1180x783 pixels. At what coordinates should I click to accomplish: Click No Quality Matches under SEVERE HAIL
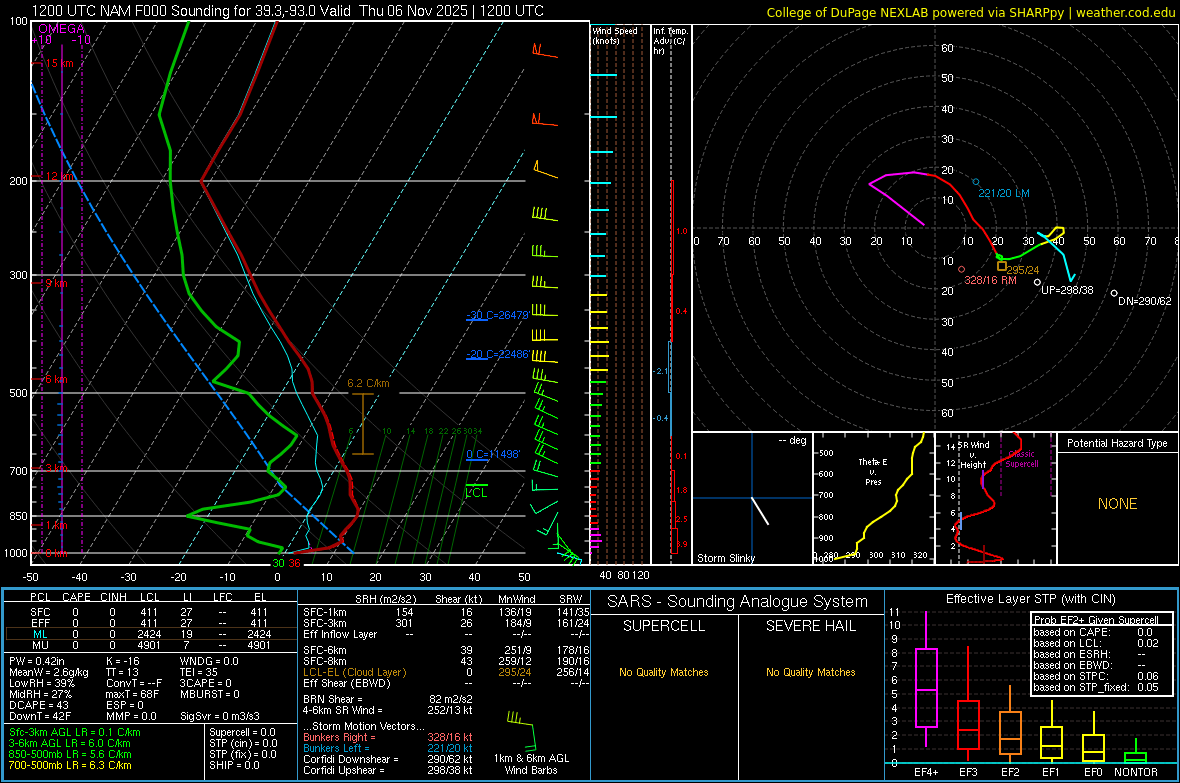pyautogui.click(x=810, y=672)
